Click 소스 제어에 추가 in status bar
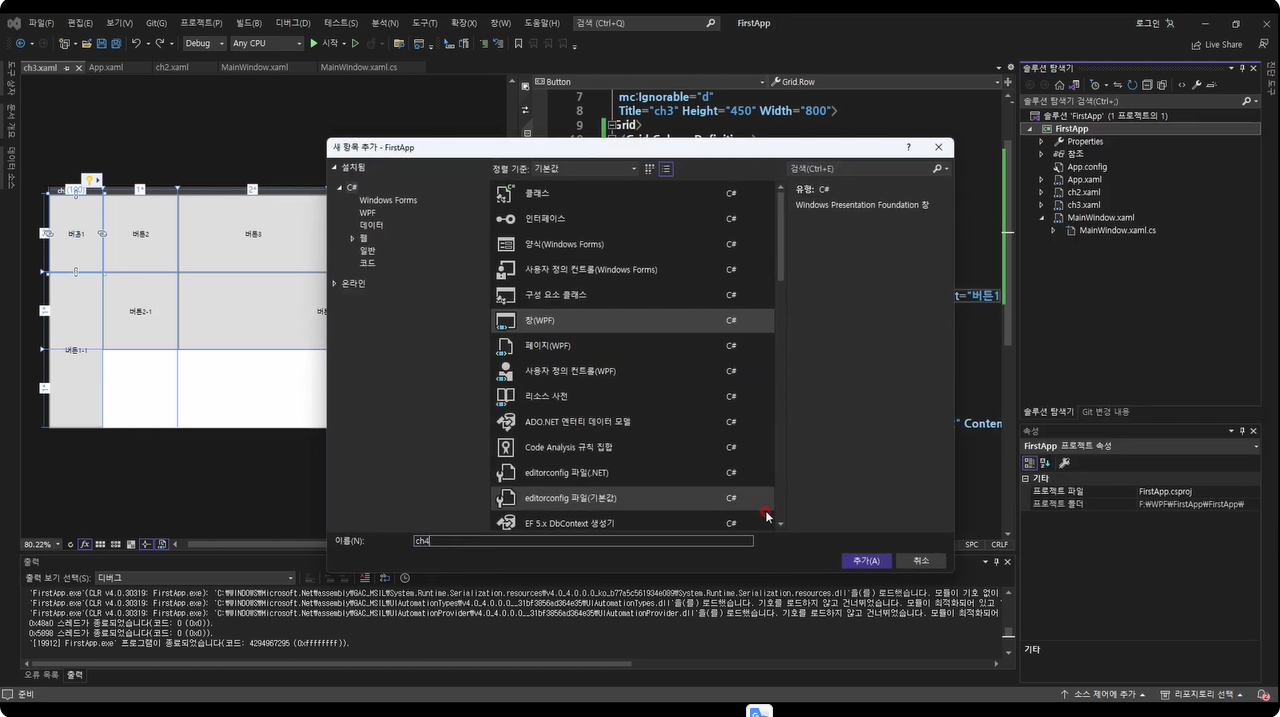Image resolution: width=1280 pixels, height=717 pixels. tap(1104, 694)
